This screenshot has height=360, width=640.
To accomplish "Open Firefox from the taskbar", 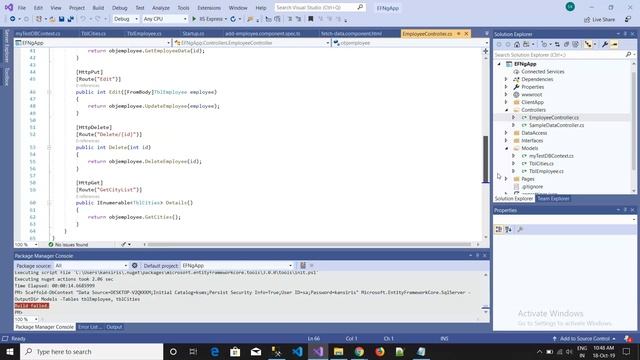I will 380,351.
